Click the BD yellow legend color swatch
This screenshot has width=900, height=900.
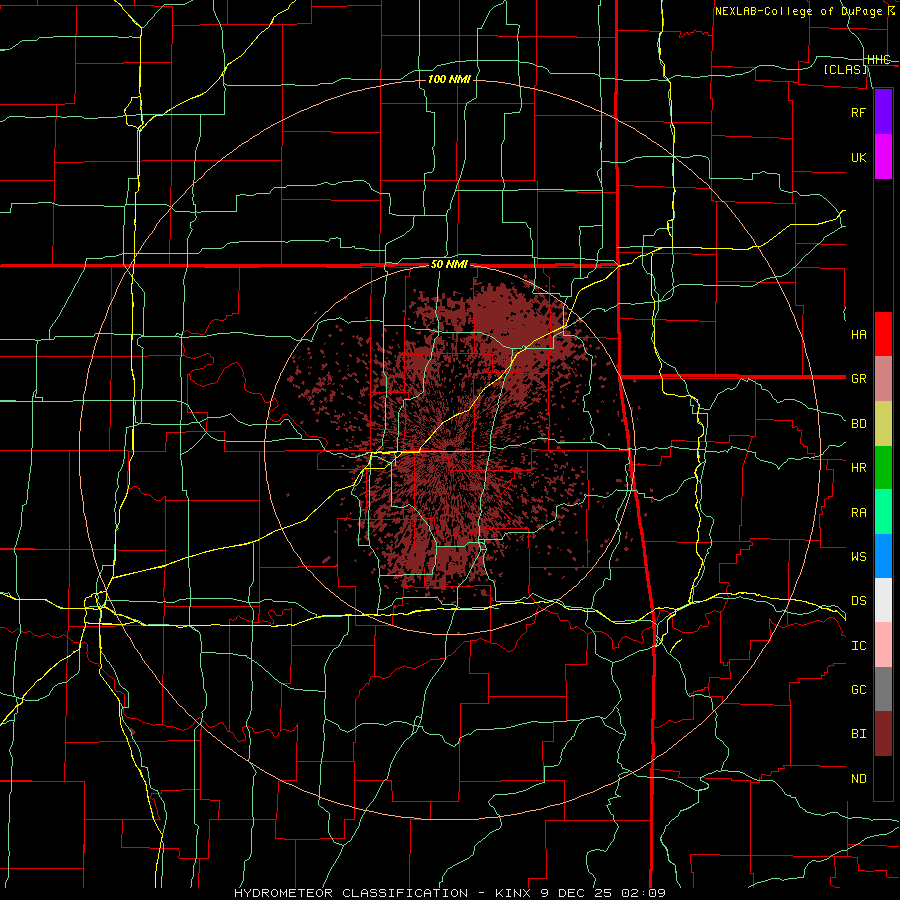tap(883, 424)
